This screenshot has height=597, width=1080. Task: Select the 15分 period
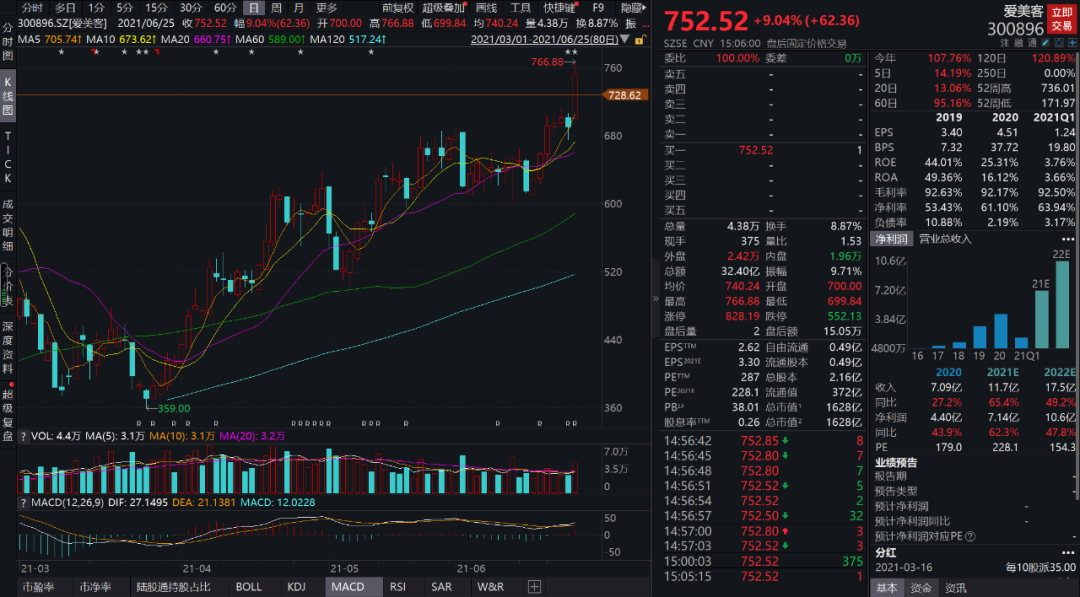pos(156,8)
